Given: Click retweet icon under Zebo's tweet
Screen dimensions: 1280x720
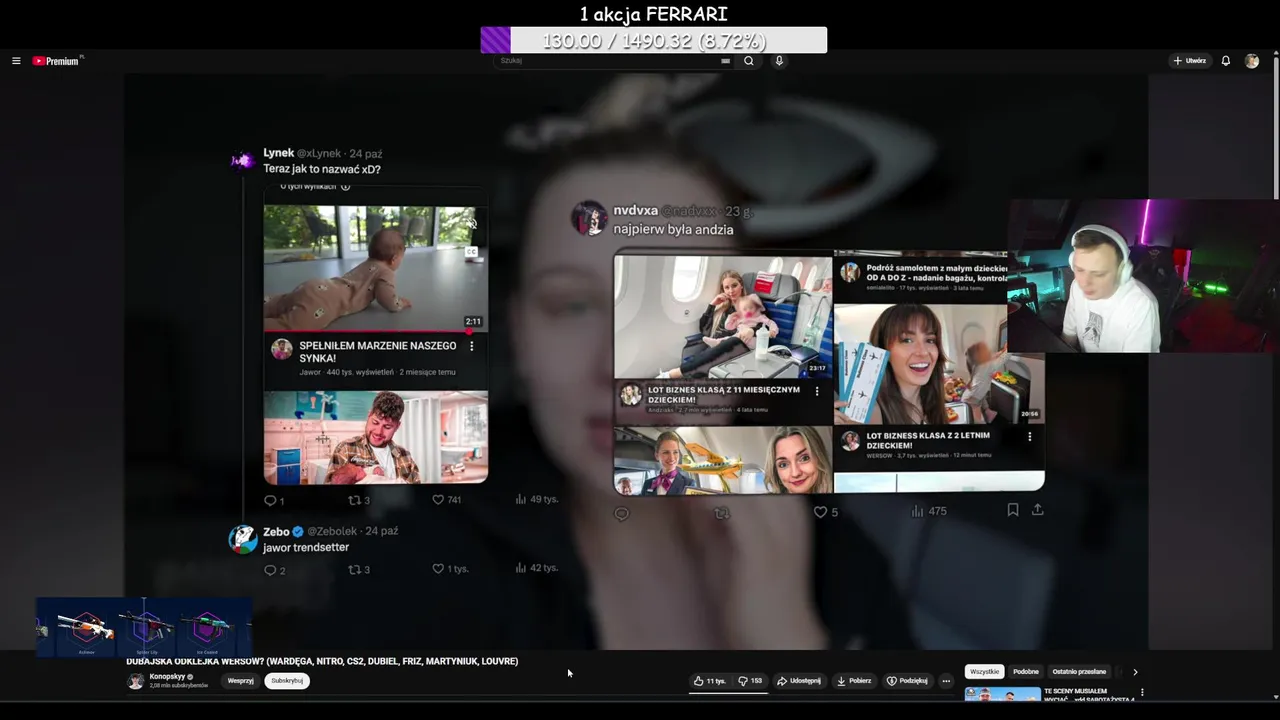Looking at the screenshot, I should [354, 570].
